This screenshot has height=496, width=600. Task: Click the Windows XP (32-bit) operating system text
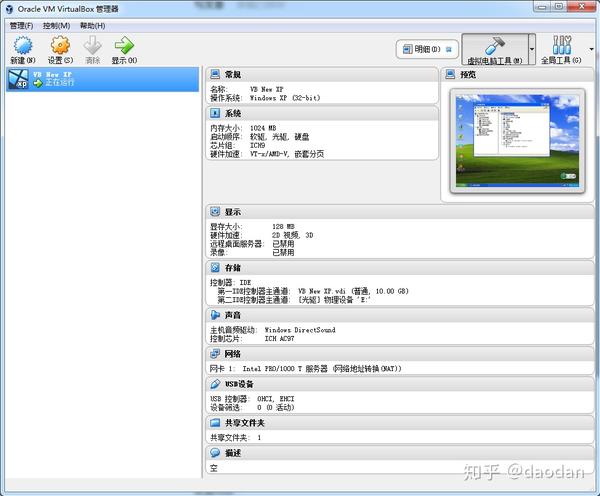pyautogui.click(x=285, y=98)
